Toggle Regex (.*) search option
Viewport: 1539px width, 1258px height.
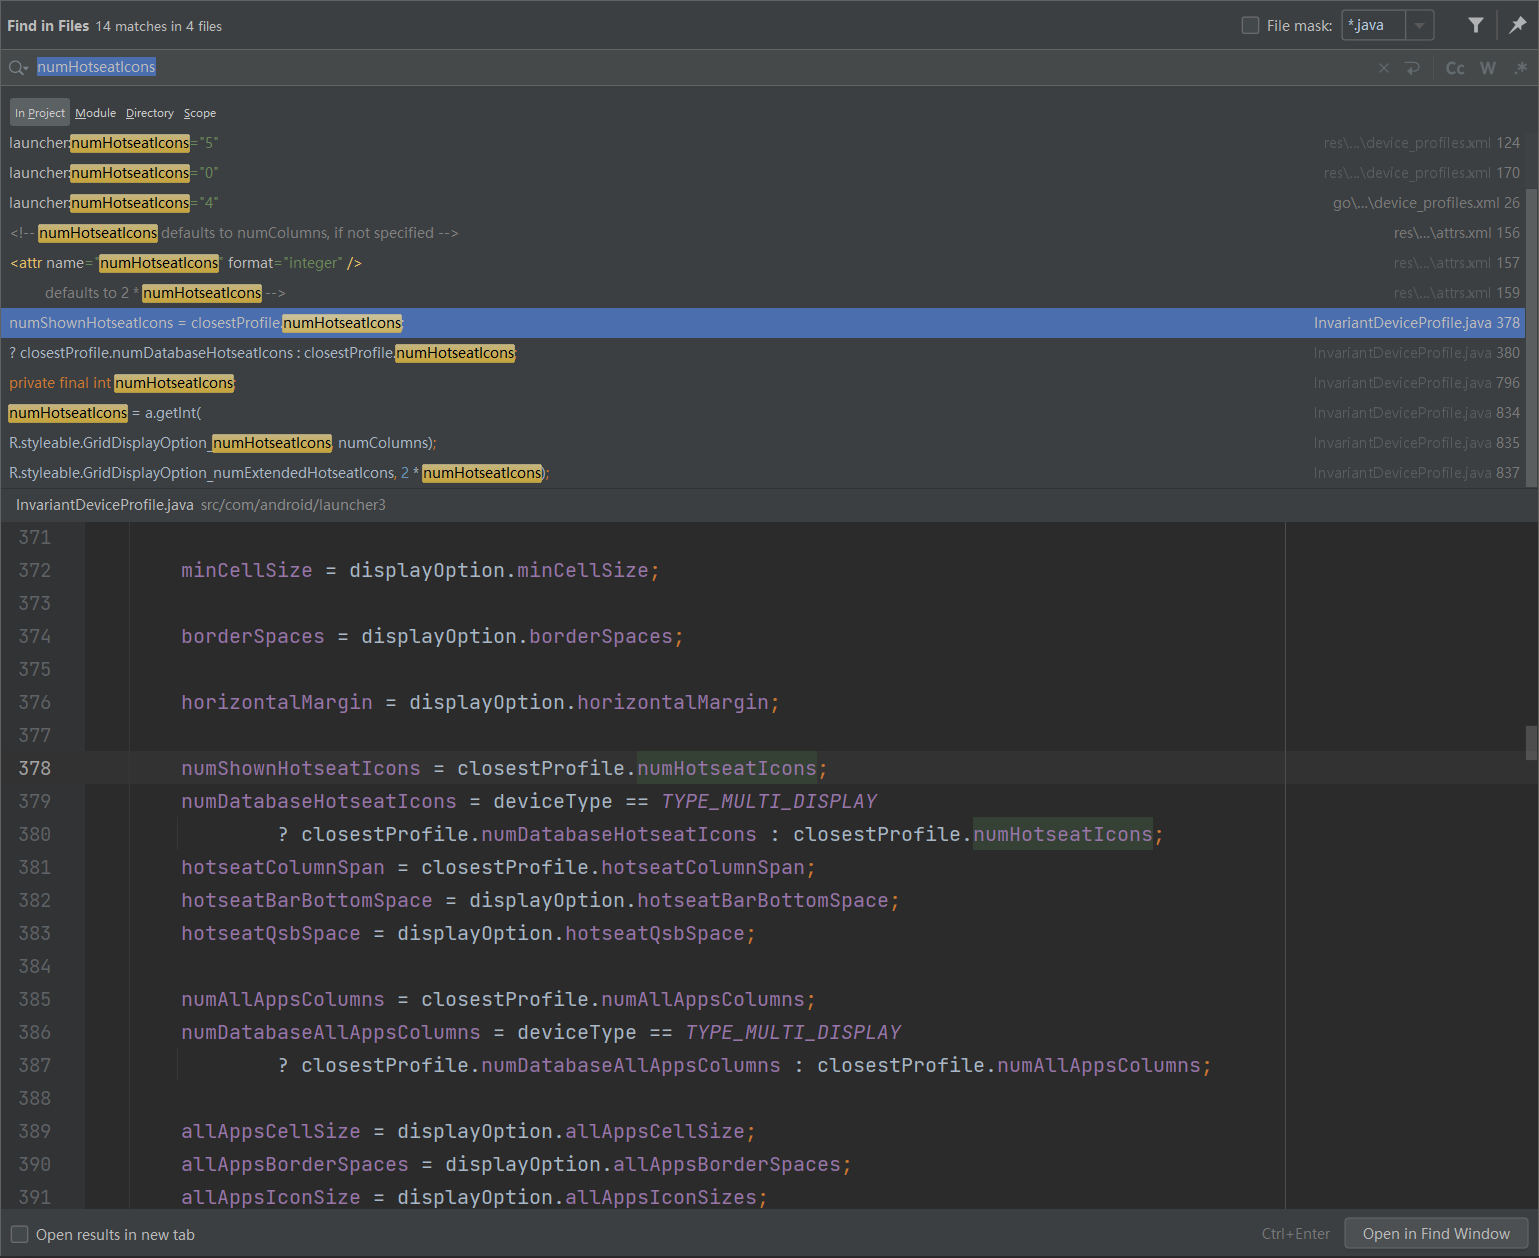[1520, 68]
